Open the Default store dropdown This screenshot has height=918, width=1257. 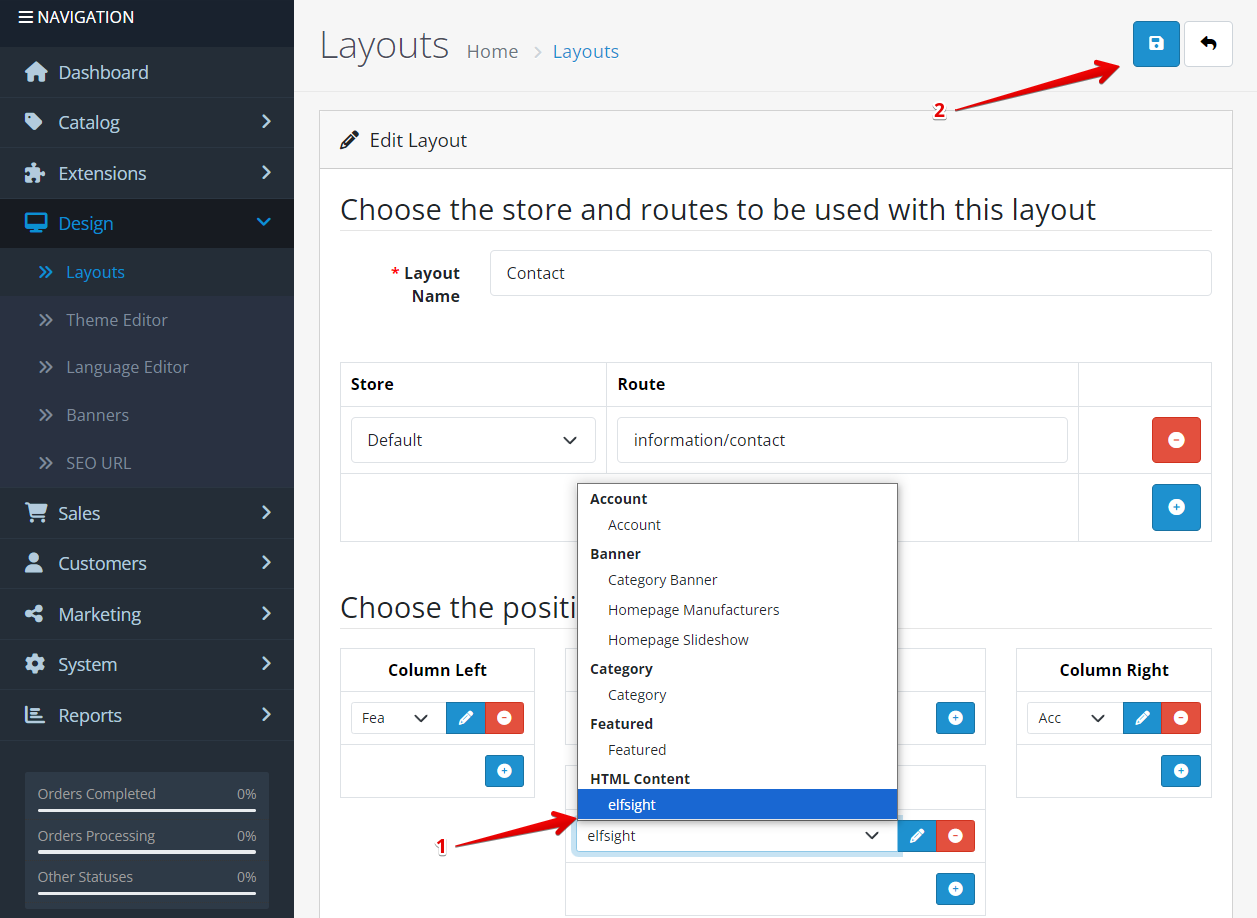tap(473, 440)
